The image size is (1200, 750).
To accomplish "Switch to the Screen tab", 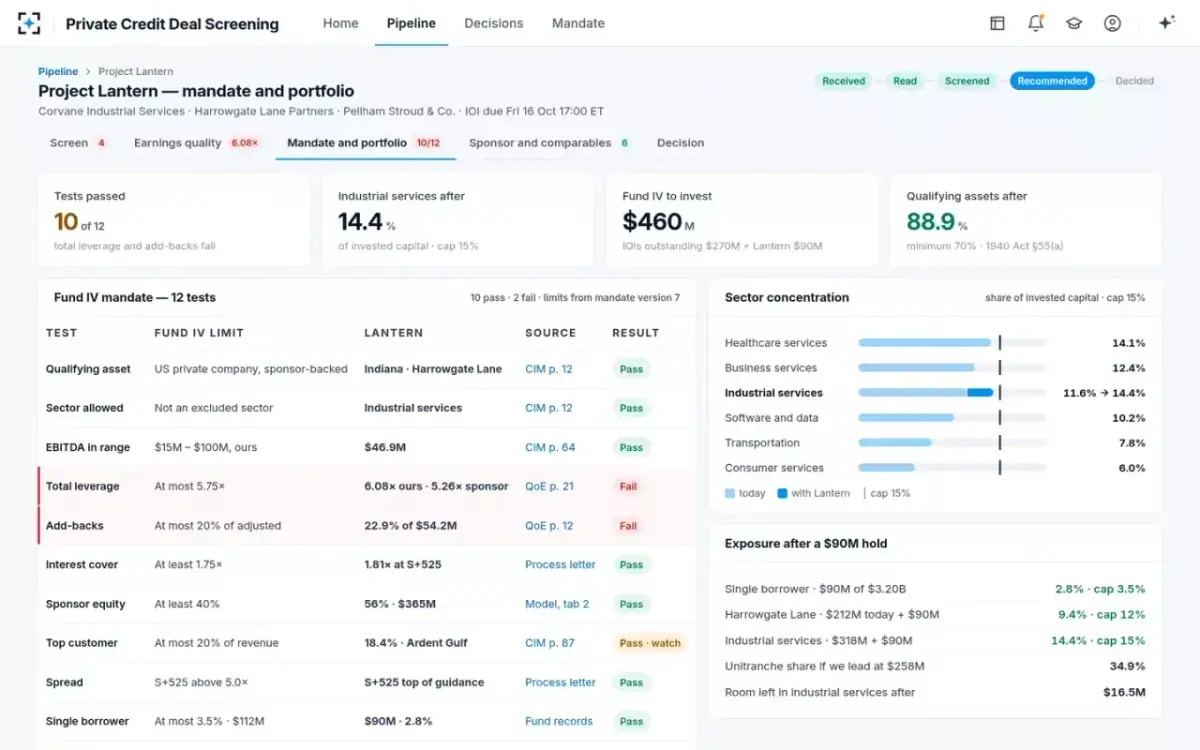I will click(x=78, y=143).
